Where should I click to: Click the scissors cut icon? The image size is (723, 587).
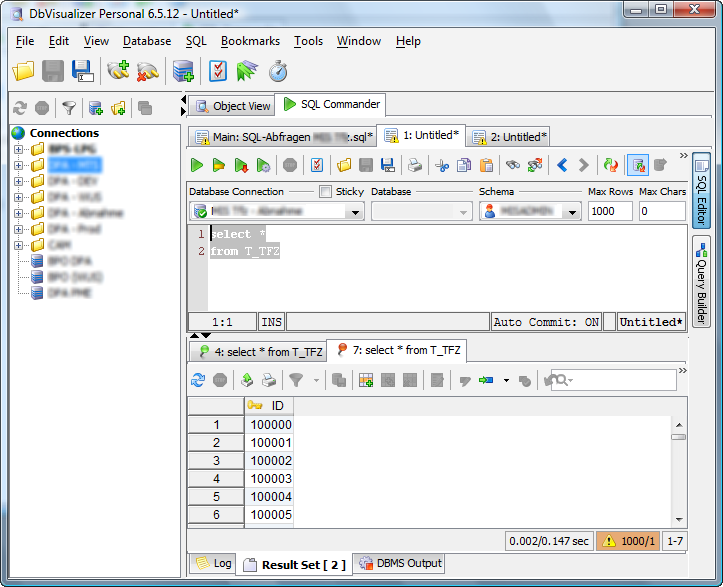442,165
